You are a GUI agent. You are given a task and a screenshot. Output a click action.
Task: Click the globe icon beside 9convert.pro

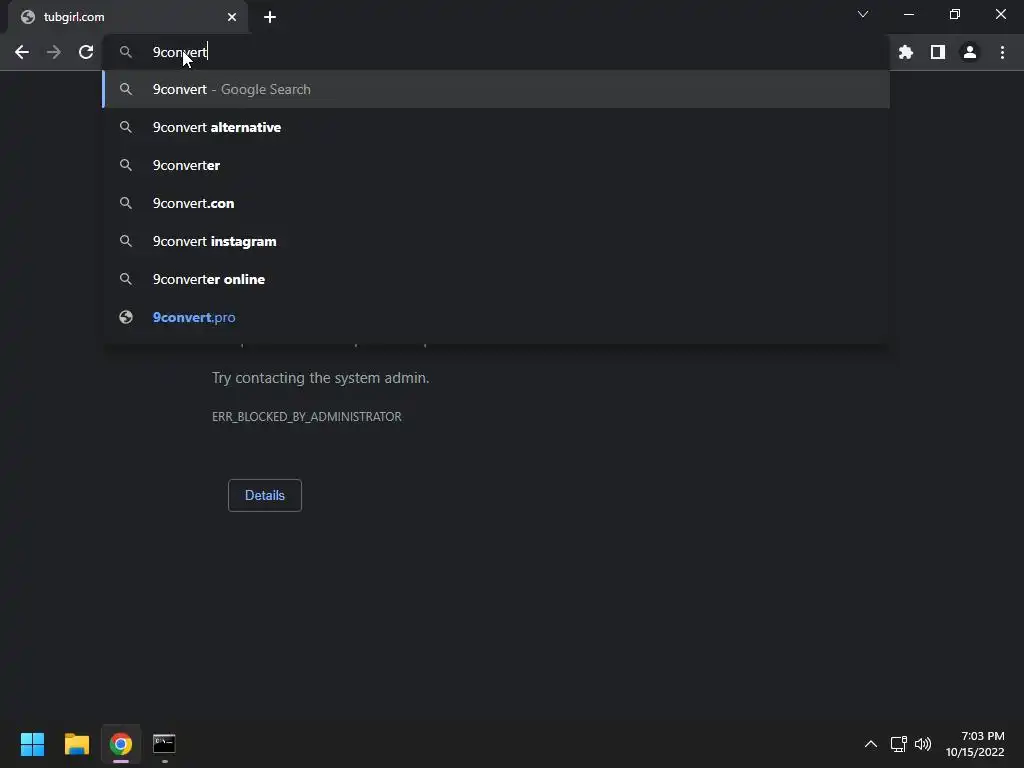(126, 317)
